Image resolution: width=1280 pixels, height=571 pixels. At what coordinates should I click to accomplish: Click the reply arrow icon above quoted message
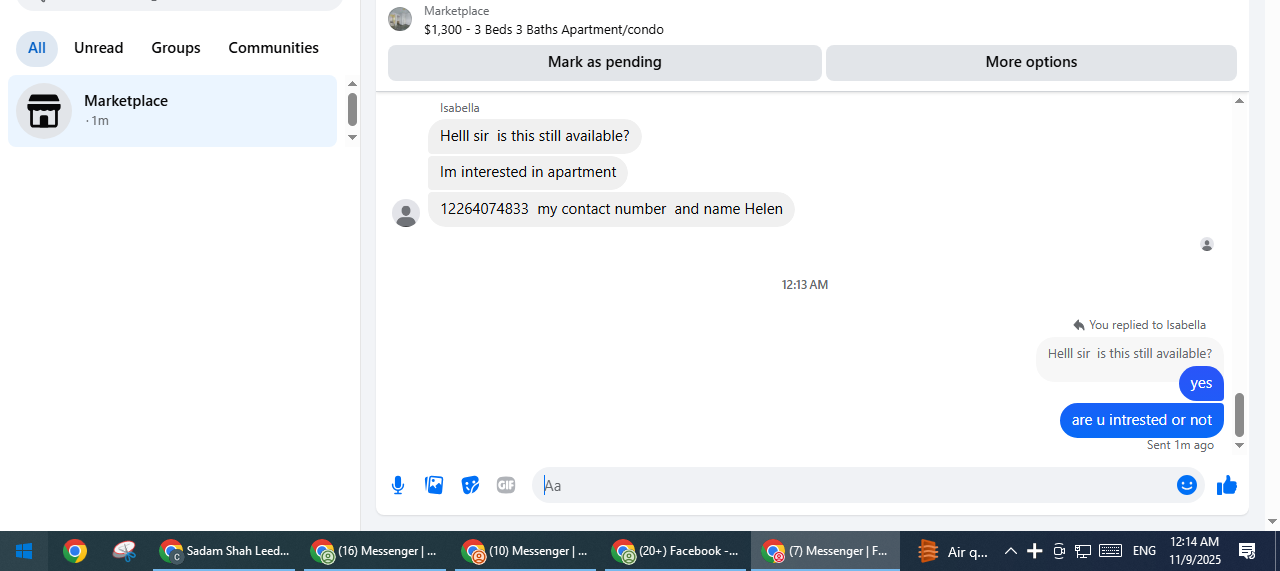[x=1079, y=325]
